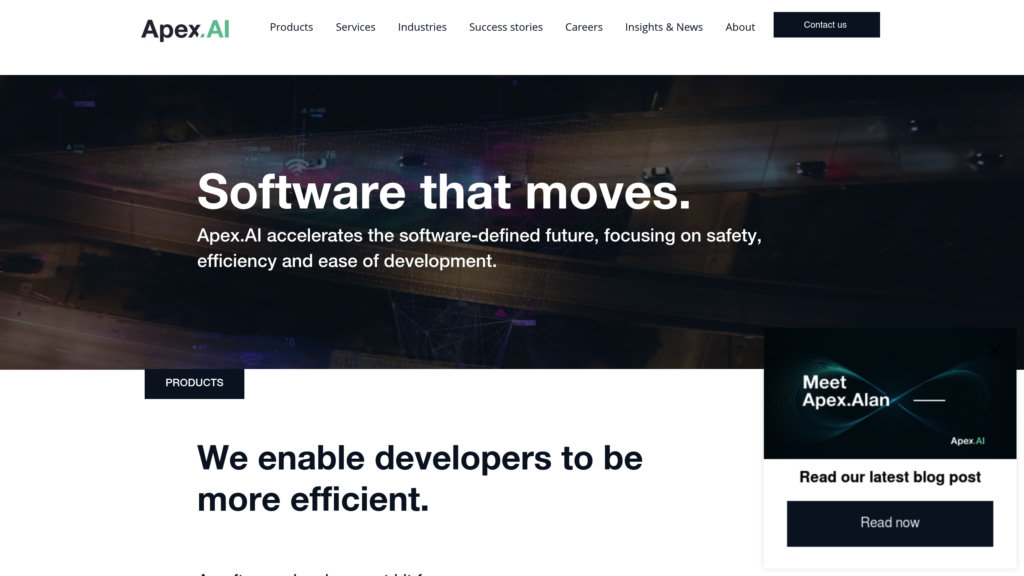Open the Services menu item

[355, 27]
